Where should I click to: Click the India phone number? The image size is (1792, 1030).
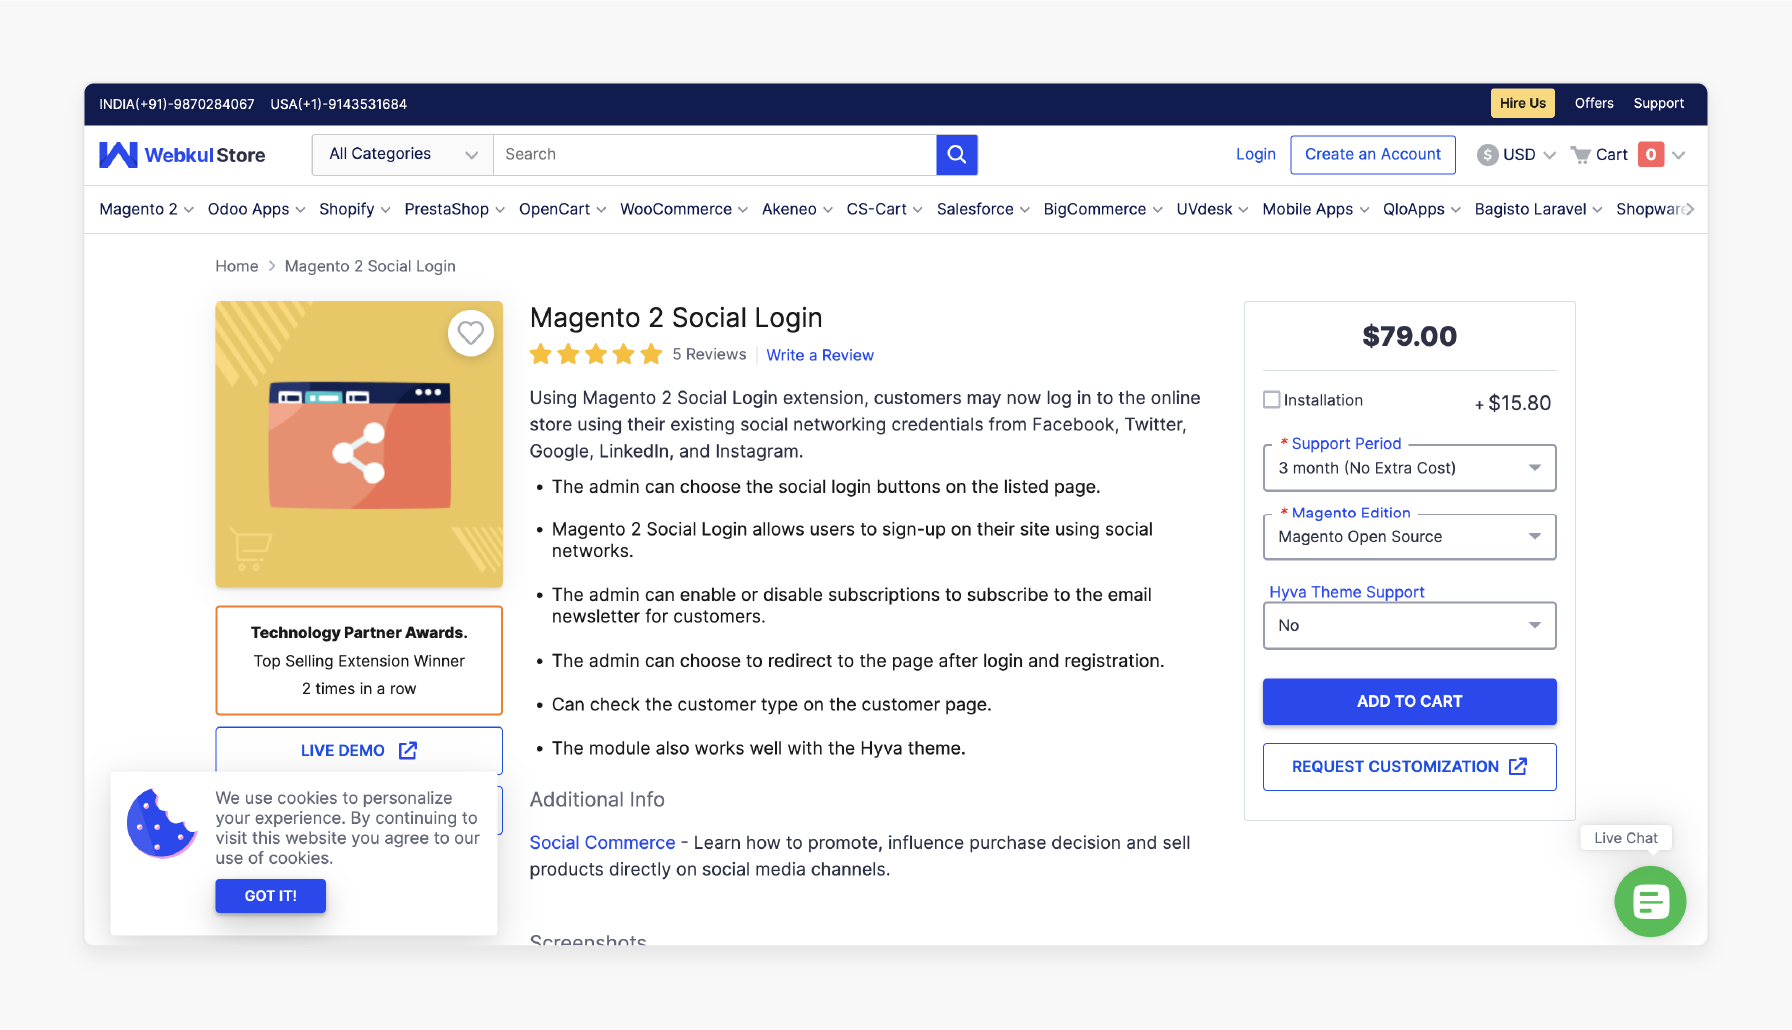point(177,104)
